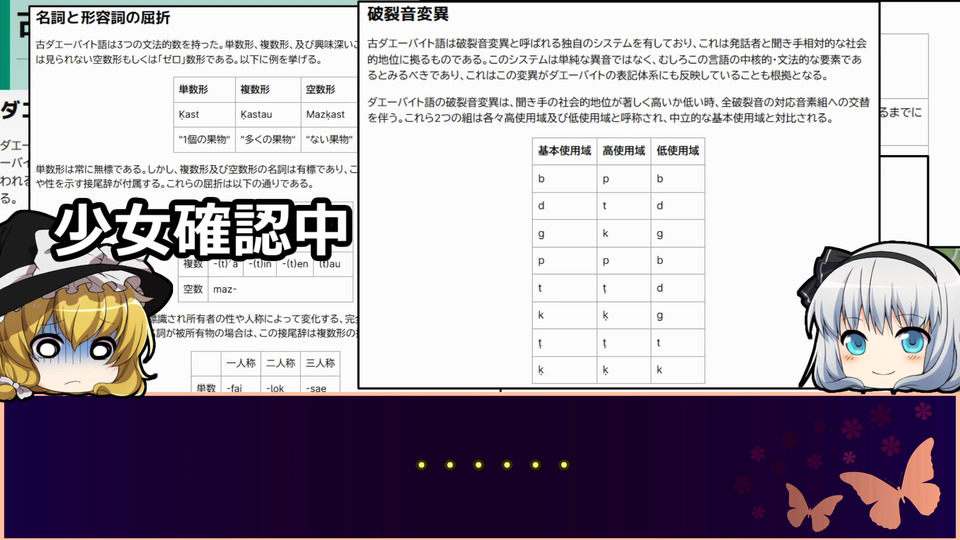Click the "多くの果物" gloss cell
This screenshot has width=960, height=540.
(268, 140)
